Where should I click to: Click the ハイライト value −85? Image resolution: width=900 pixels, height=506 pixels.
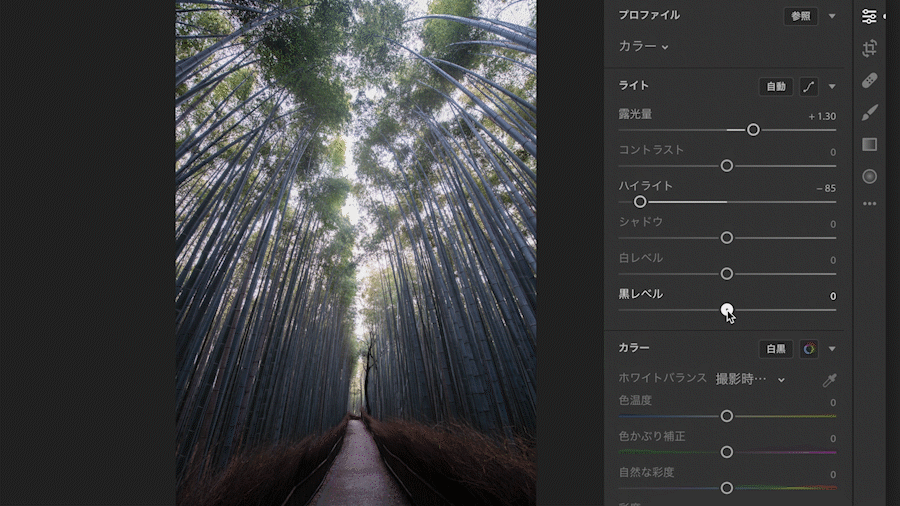[x=826, y=188]
